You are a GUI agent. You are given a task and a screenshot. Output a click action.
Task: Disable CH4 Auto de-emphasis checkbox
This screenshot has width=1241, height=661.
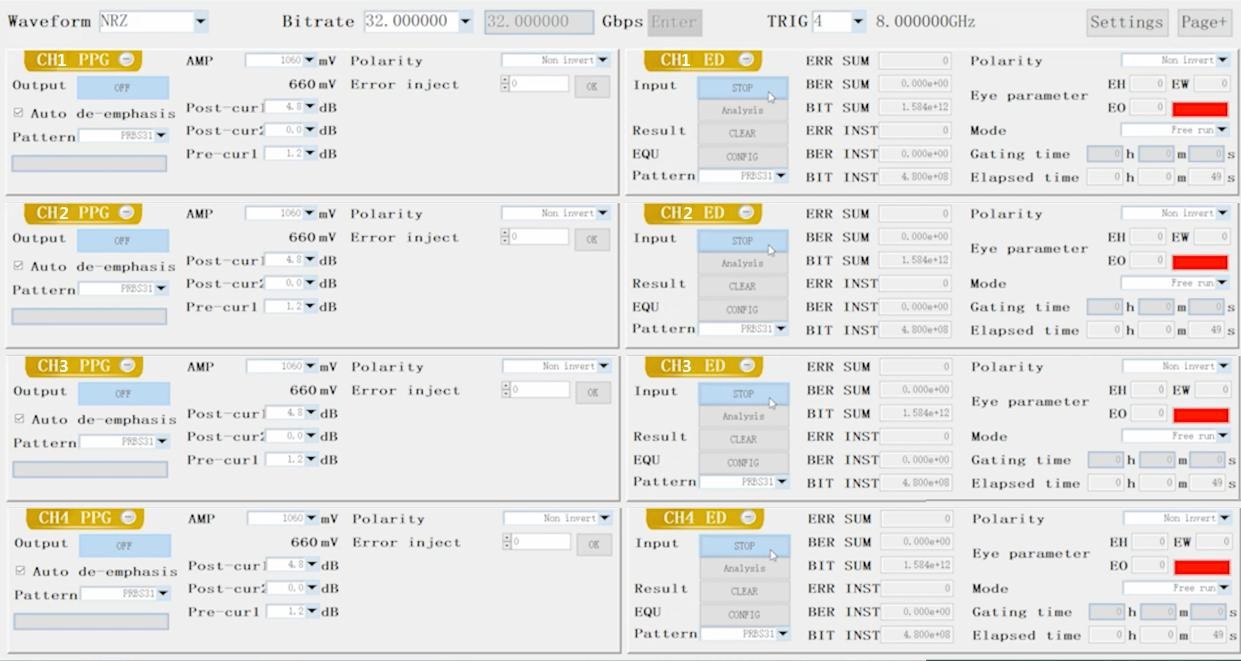click(20, 571)
